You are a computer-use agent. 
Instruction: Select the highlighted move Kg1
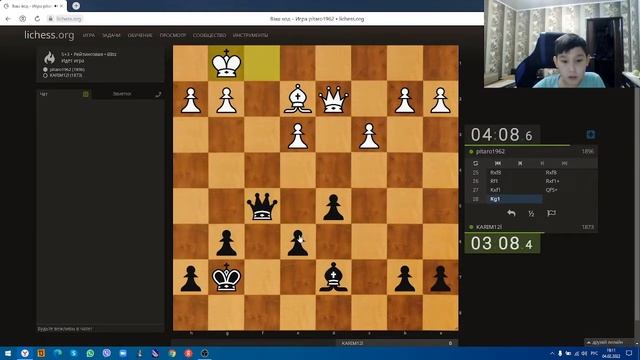pyautogui.click(x=515, y=199)
